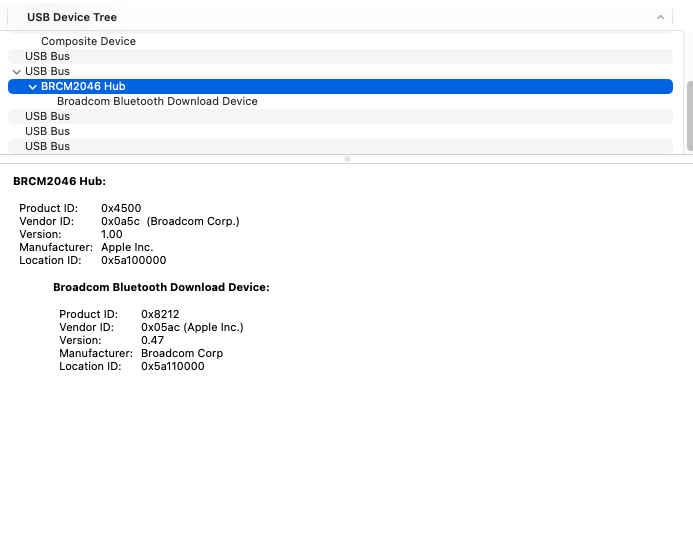
Task: Click the Version value 0.47
Action: pyautogui.click(x=152, y=340)
